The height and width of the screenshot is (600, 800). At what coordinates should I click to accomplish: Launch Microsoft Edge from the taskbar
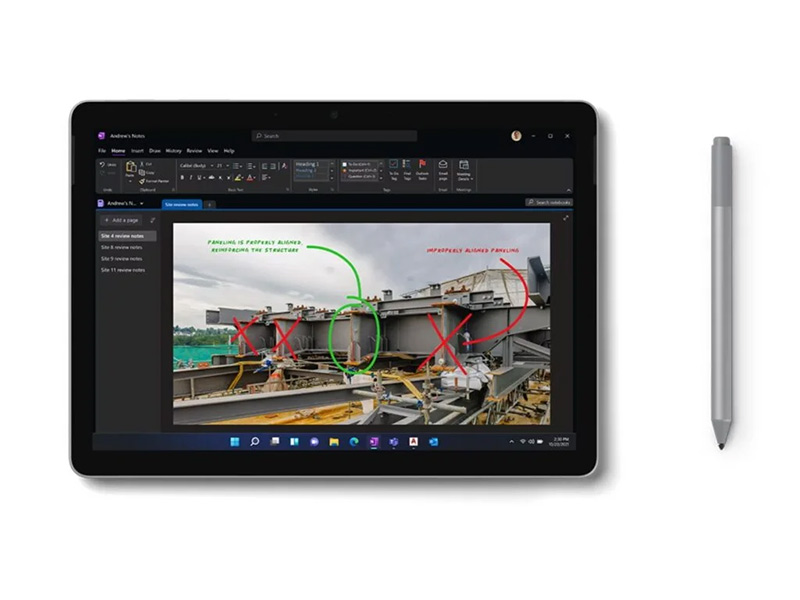click(354, 442)
